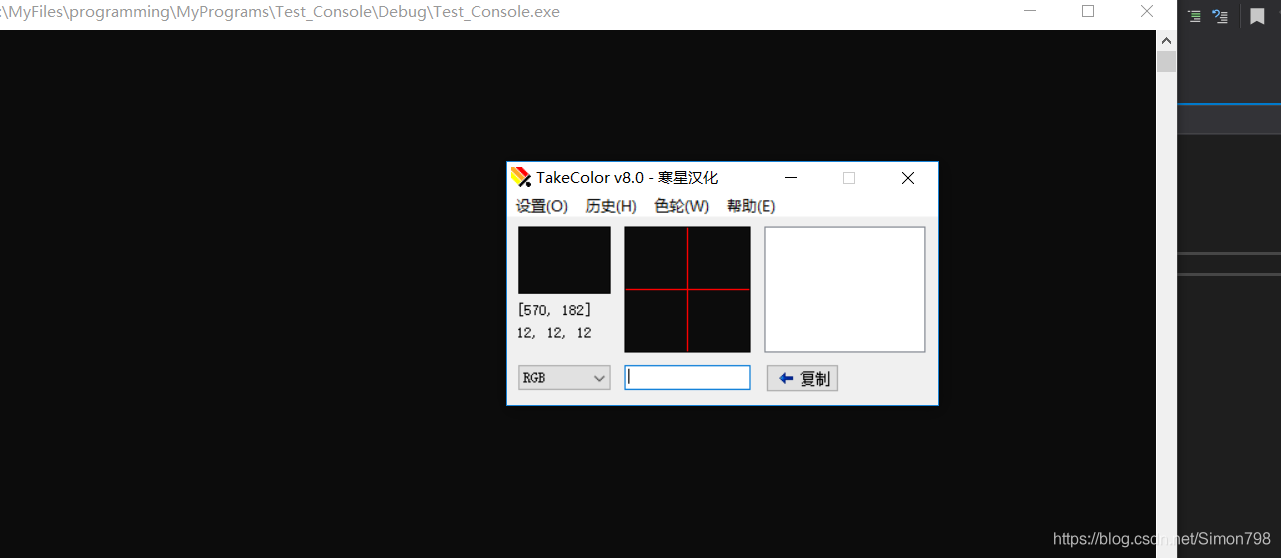Click the comment lines icon in IDE toolbar
1281x558 pixels.
[x=1194, y=16]
